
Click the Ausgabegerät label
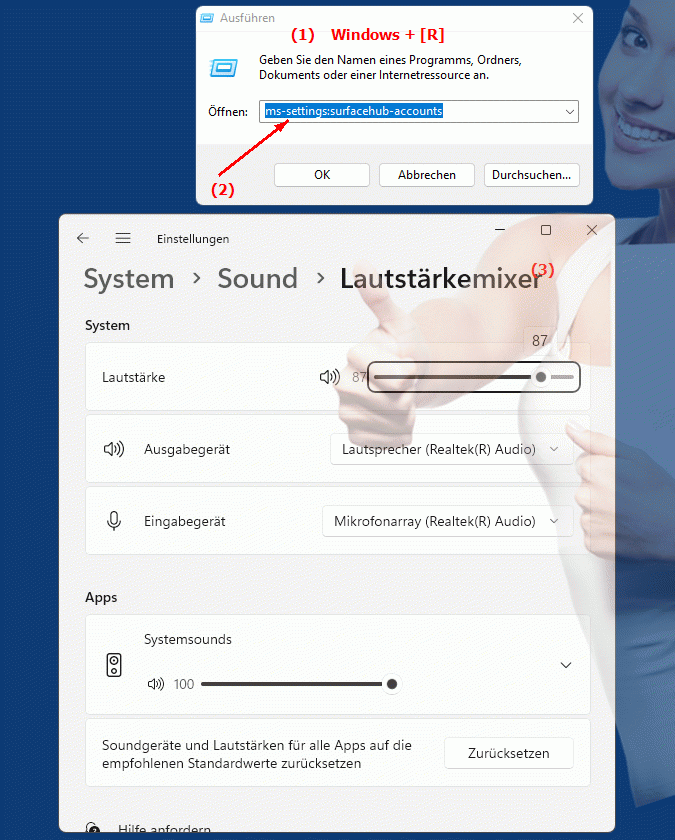(x=187, y=449)
